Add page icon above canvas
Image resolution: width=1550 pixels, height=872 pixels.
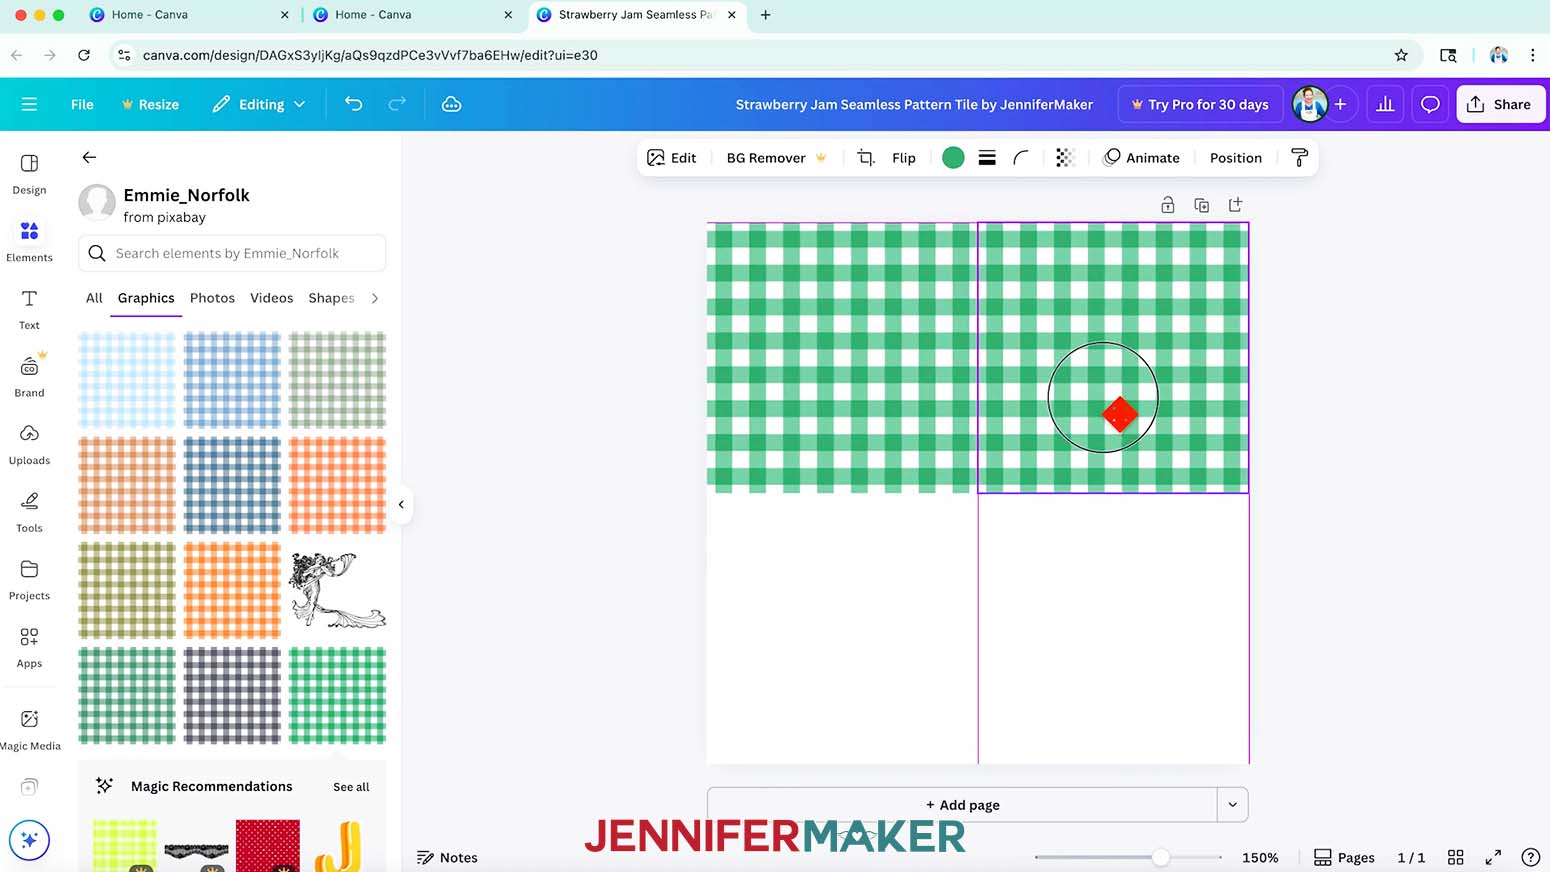point(1236,205)
